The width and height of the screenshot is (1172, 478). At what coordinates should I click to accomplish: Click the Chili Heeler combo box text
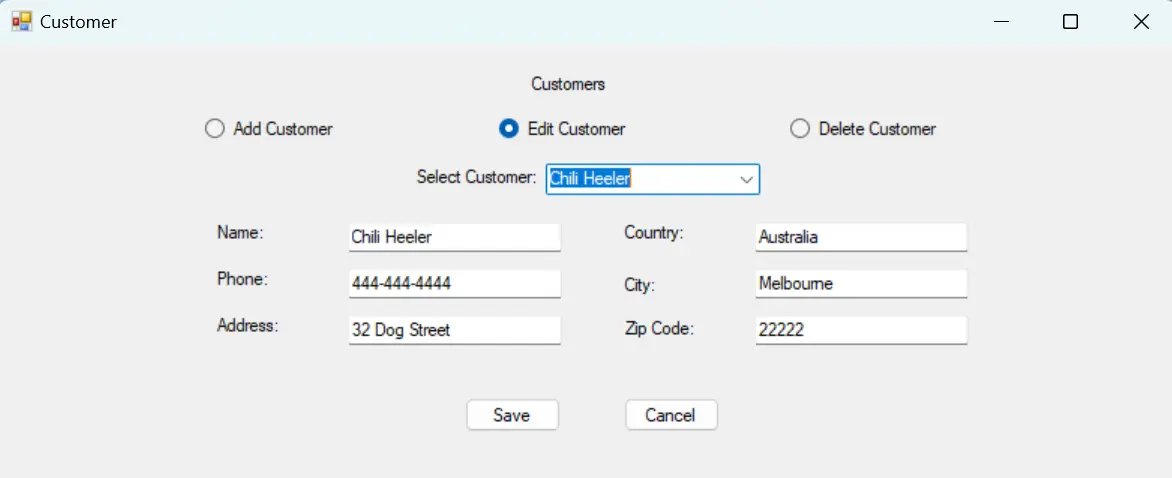590,179
